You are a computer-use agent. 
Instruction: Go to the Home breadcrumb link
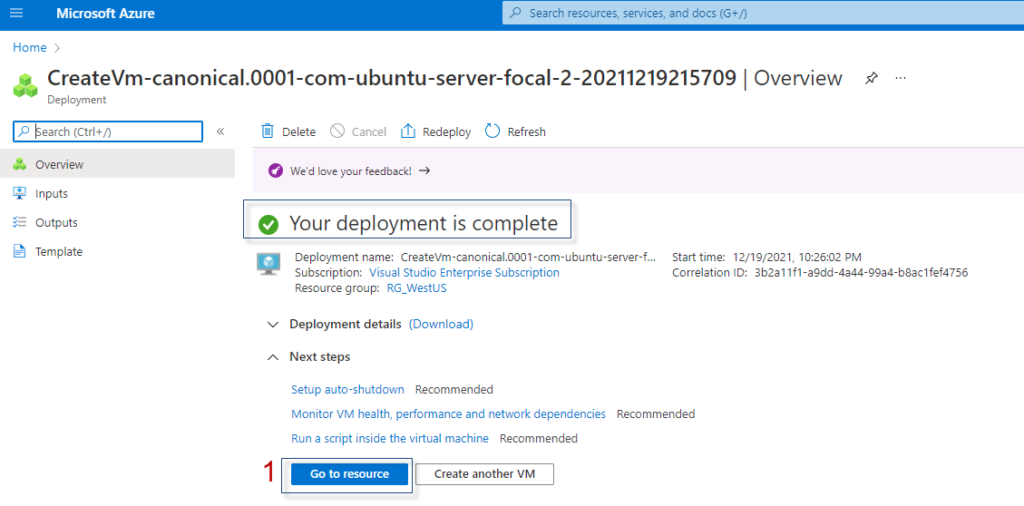tap(30, 48)
